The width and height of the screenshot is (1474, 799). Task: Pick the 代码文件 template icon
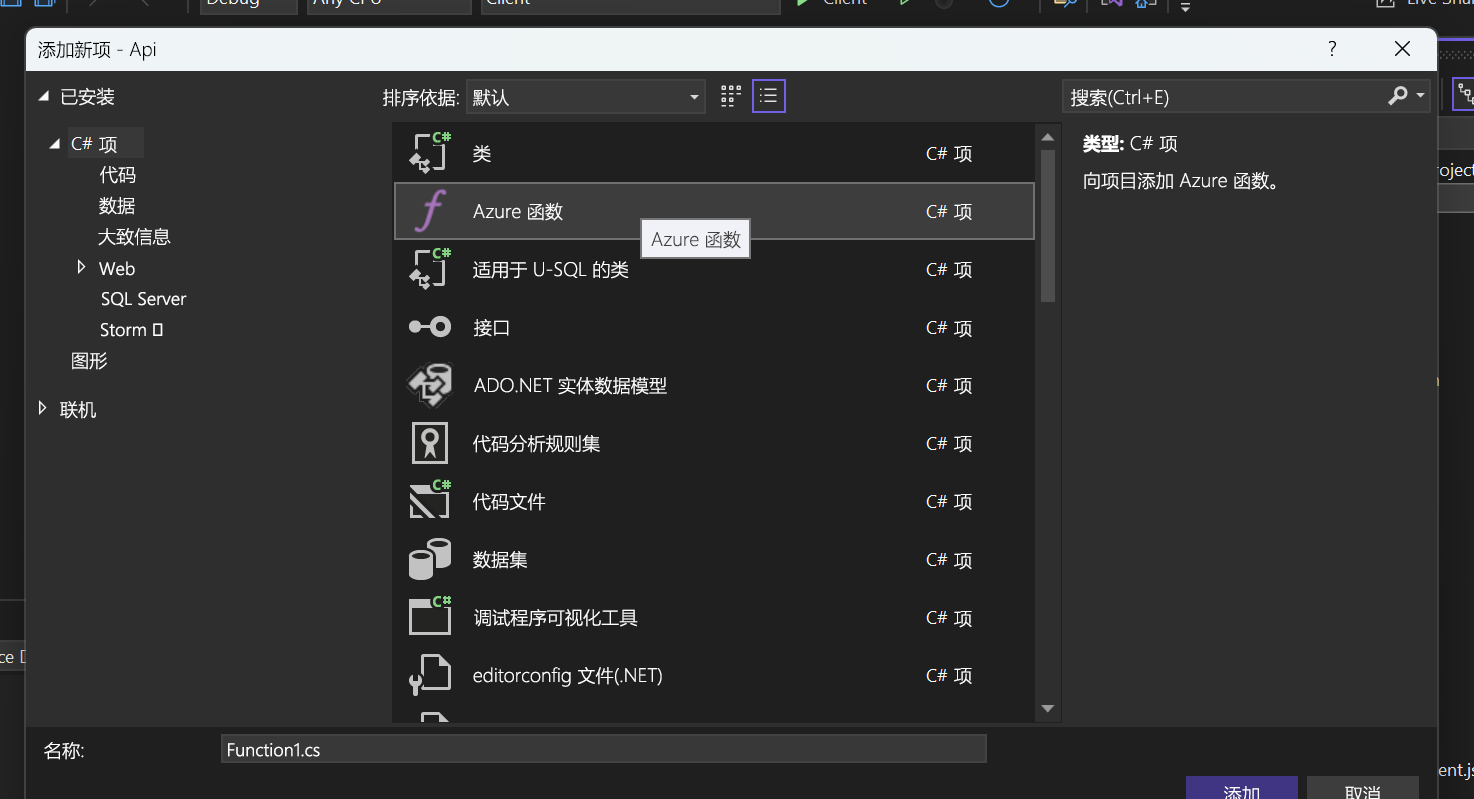pos(431,501)
